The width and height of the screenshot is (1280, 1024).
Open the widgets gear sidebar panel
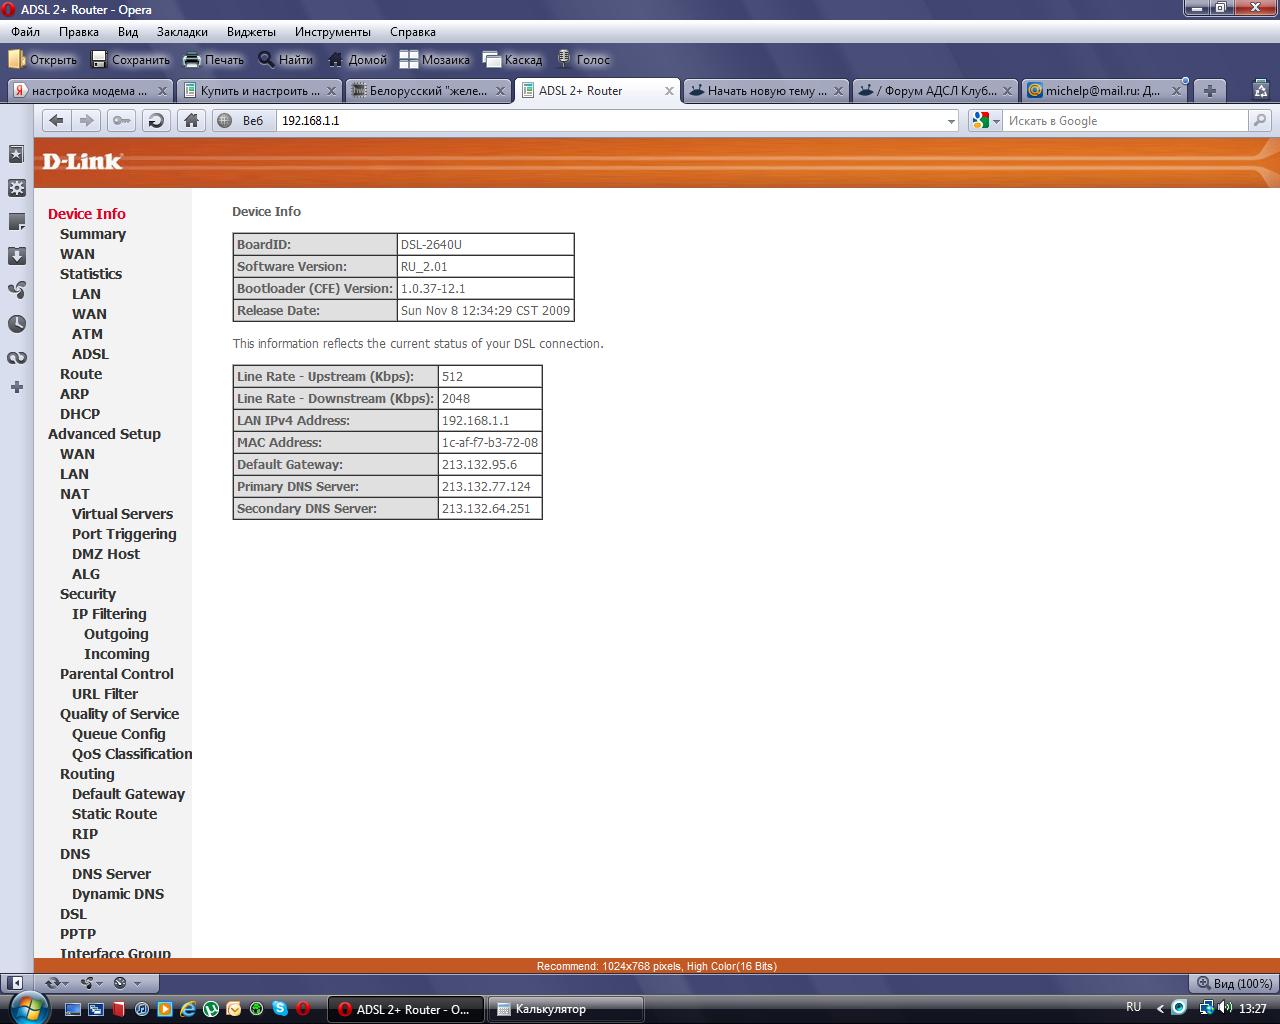click(x=17, y=188)
